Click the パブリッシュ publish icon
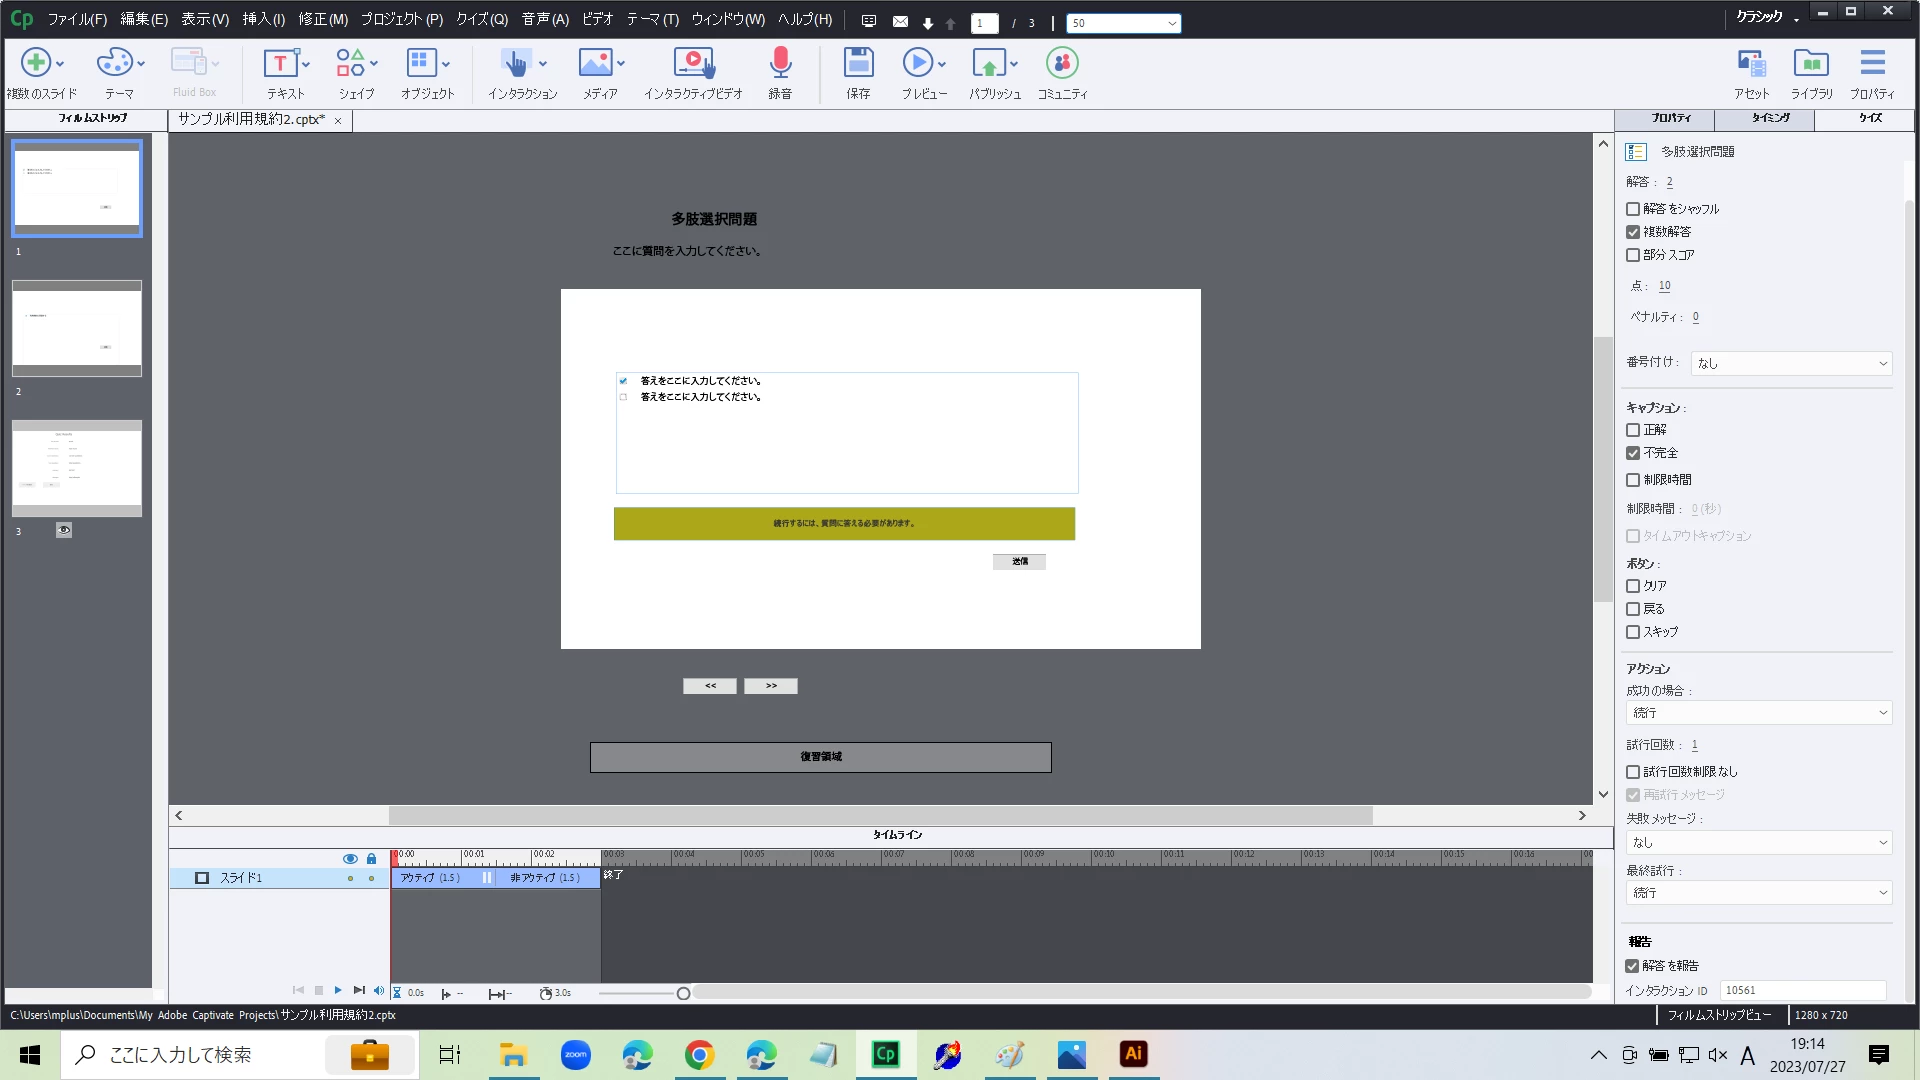This screenshot has height=1080, width=1920. click(988, 64)
